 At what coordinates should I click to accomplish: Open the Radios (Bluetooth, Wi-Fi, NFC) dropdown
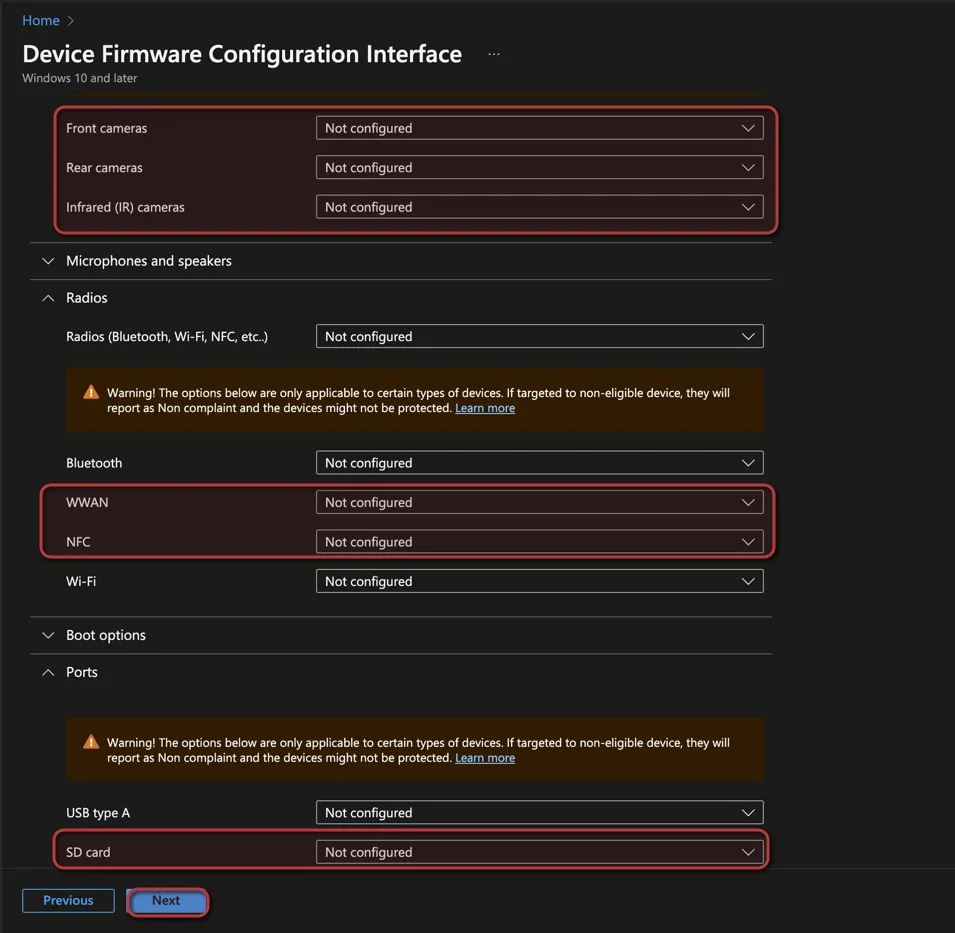click(x=540, y=336)
